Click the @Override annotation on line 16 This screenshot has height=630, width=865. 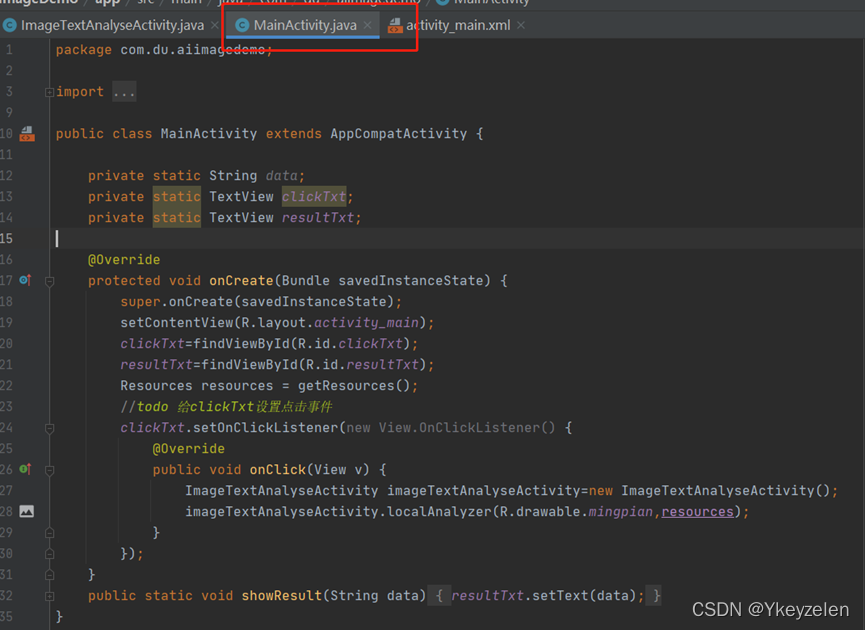124,259
